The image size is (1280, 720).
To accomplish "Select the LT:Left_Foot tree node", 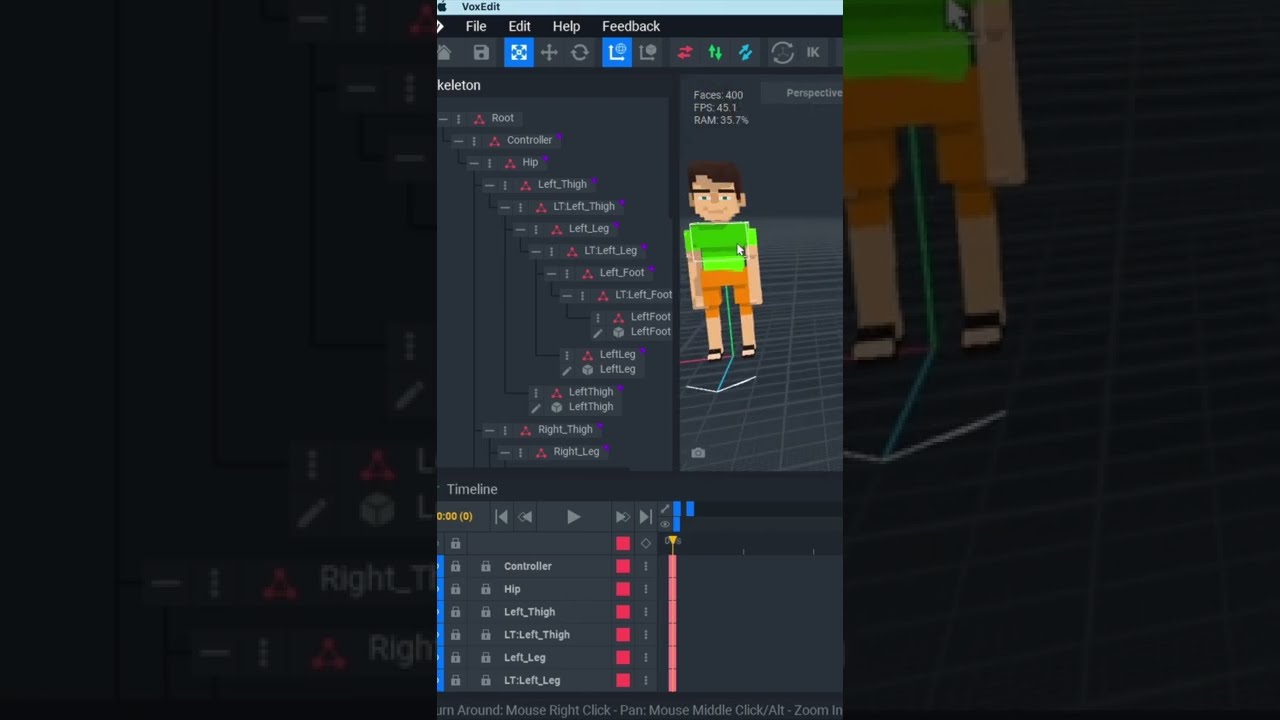I will 643,295.
